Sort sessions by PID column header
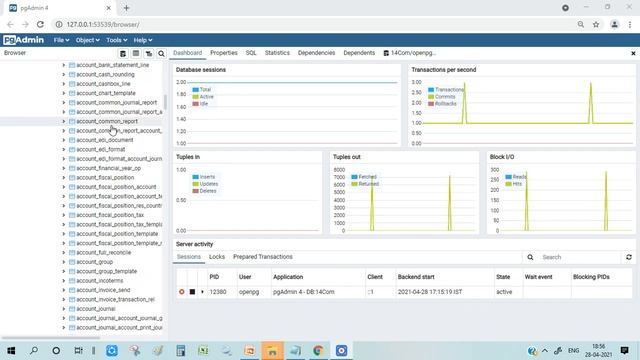640x360 pixels. (x=214, y=277)
